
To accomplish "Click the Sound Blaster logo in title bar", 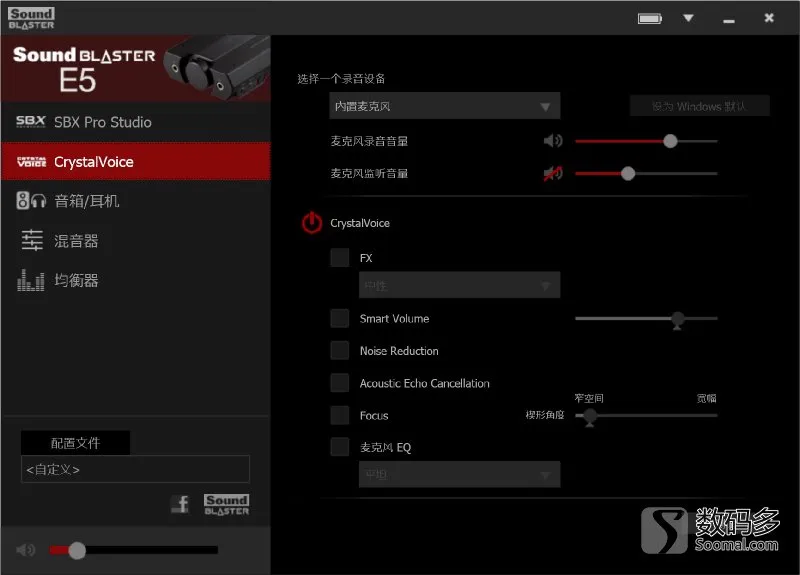I will [x=31, y=18].
